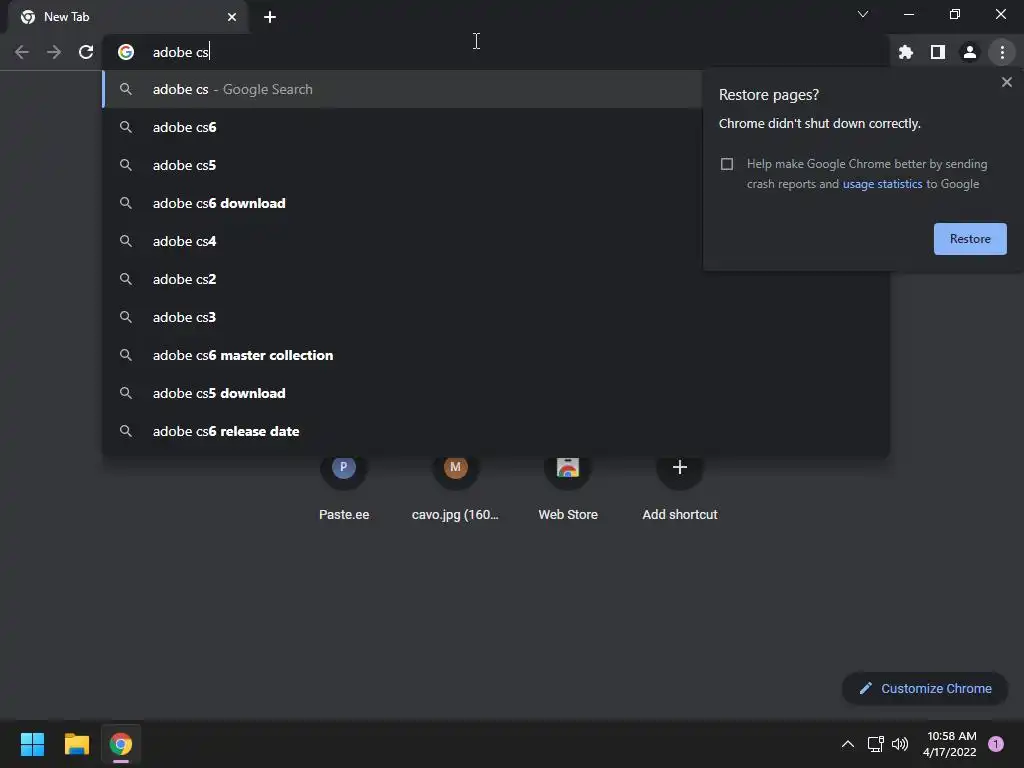Click the forward navigation arrow
This screenshot has width=1024, height=768.
tap(54, 52)
